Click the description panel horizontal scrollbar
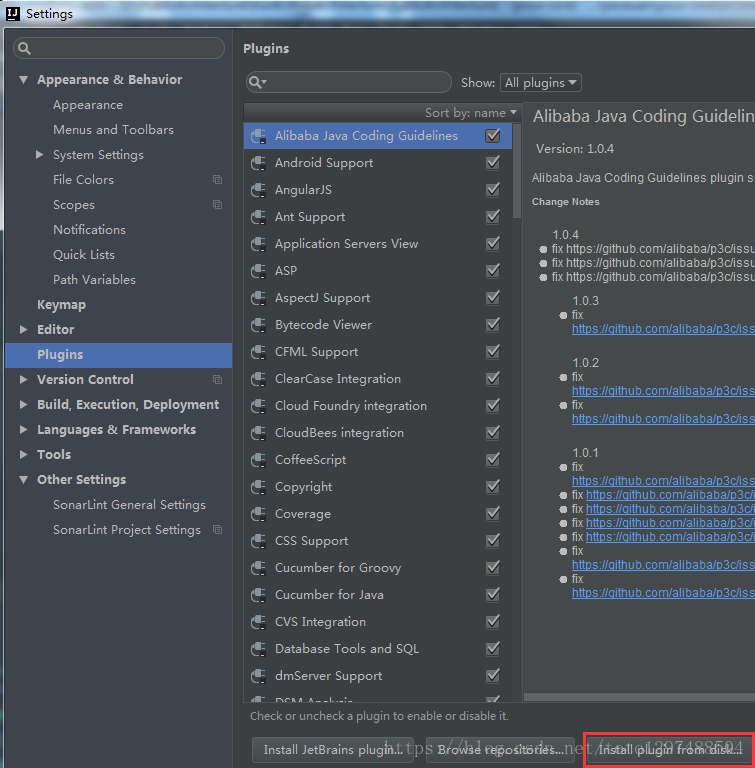755x768 pixels. [x=639, y=697]
